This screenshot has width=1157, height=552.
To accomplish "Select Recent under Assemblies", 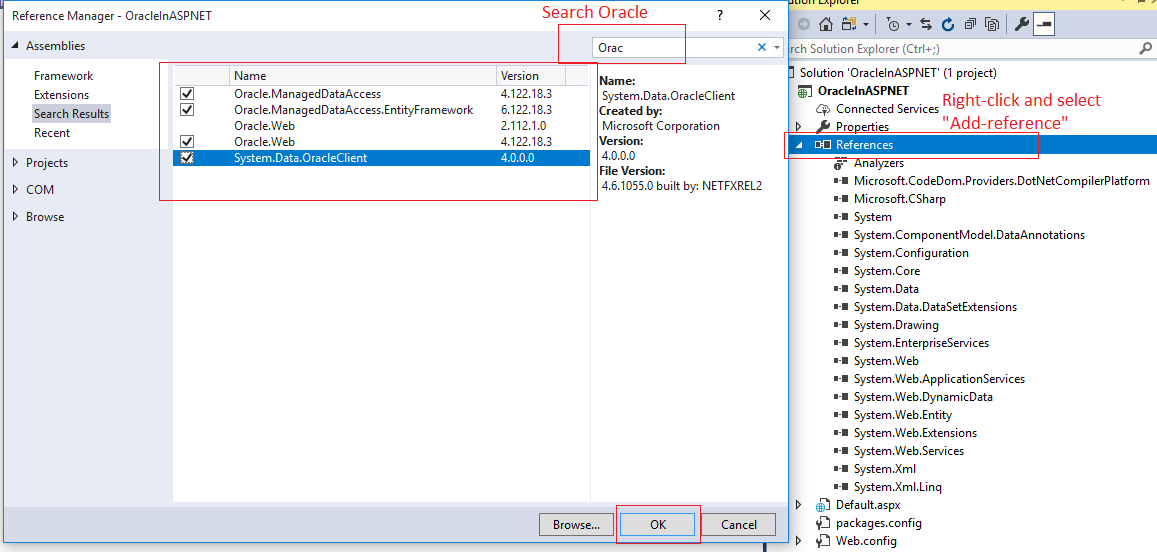I will [52, 133].
